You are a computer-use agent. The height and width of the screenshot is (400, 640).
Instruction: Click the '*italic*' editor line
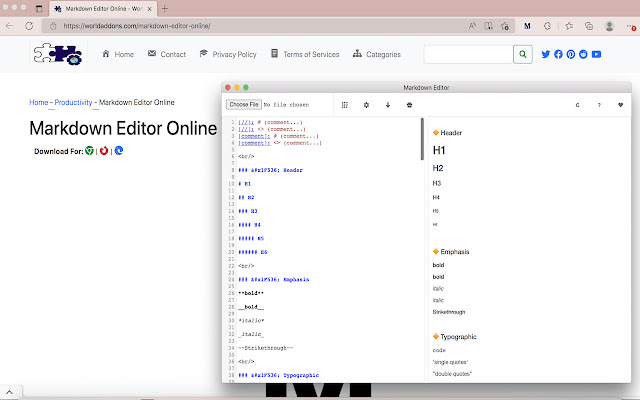click(x=251, y=320)
